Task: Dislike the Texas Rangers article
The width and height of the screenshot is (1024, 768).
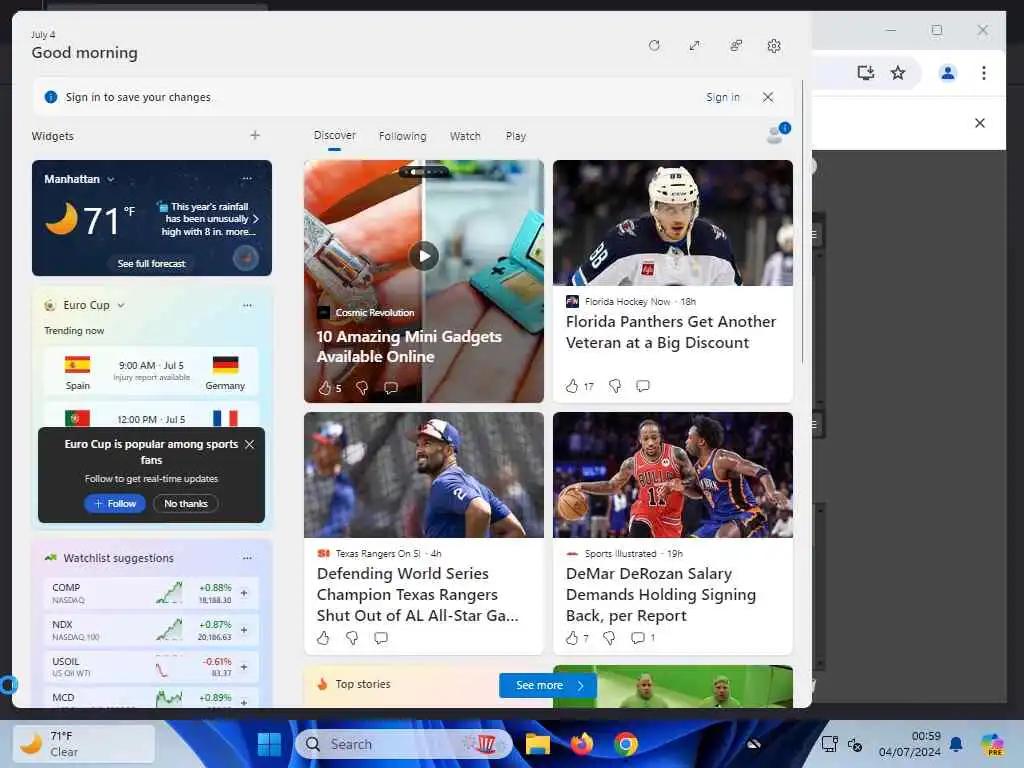Action: coord(351,638)
